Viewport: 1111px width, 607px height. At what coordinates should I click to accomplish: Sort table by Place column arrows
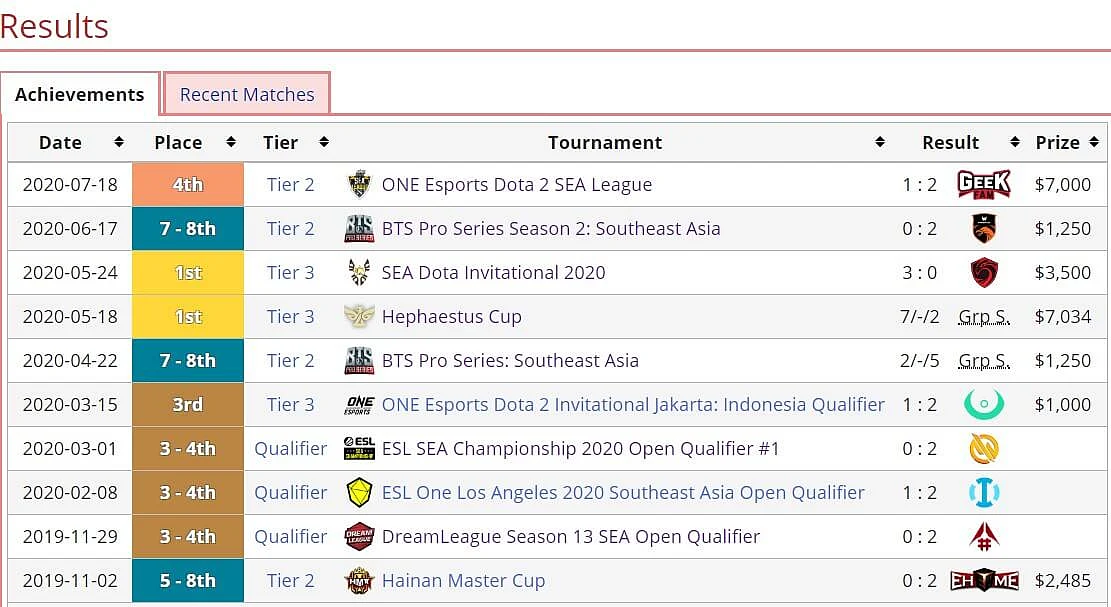tap(231, 142)
